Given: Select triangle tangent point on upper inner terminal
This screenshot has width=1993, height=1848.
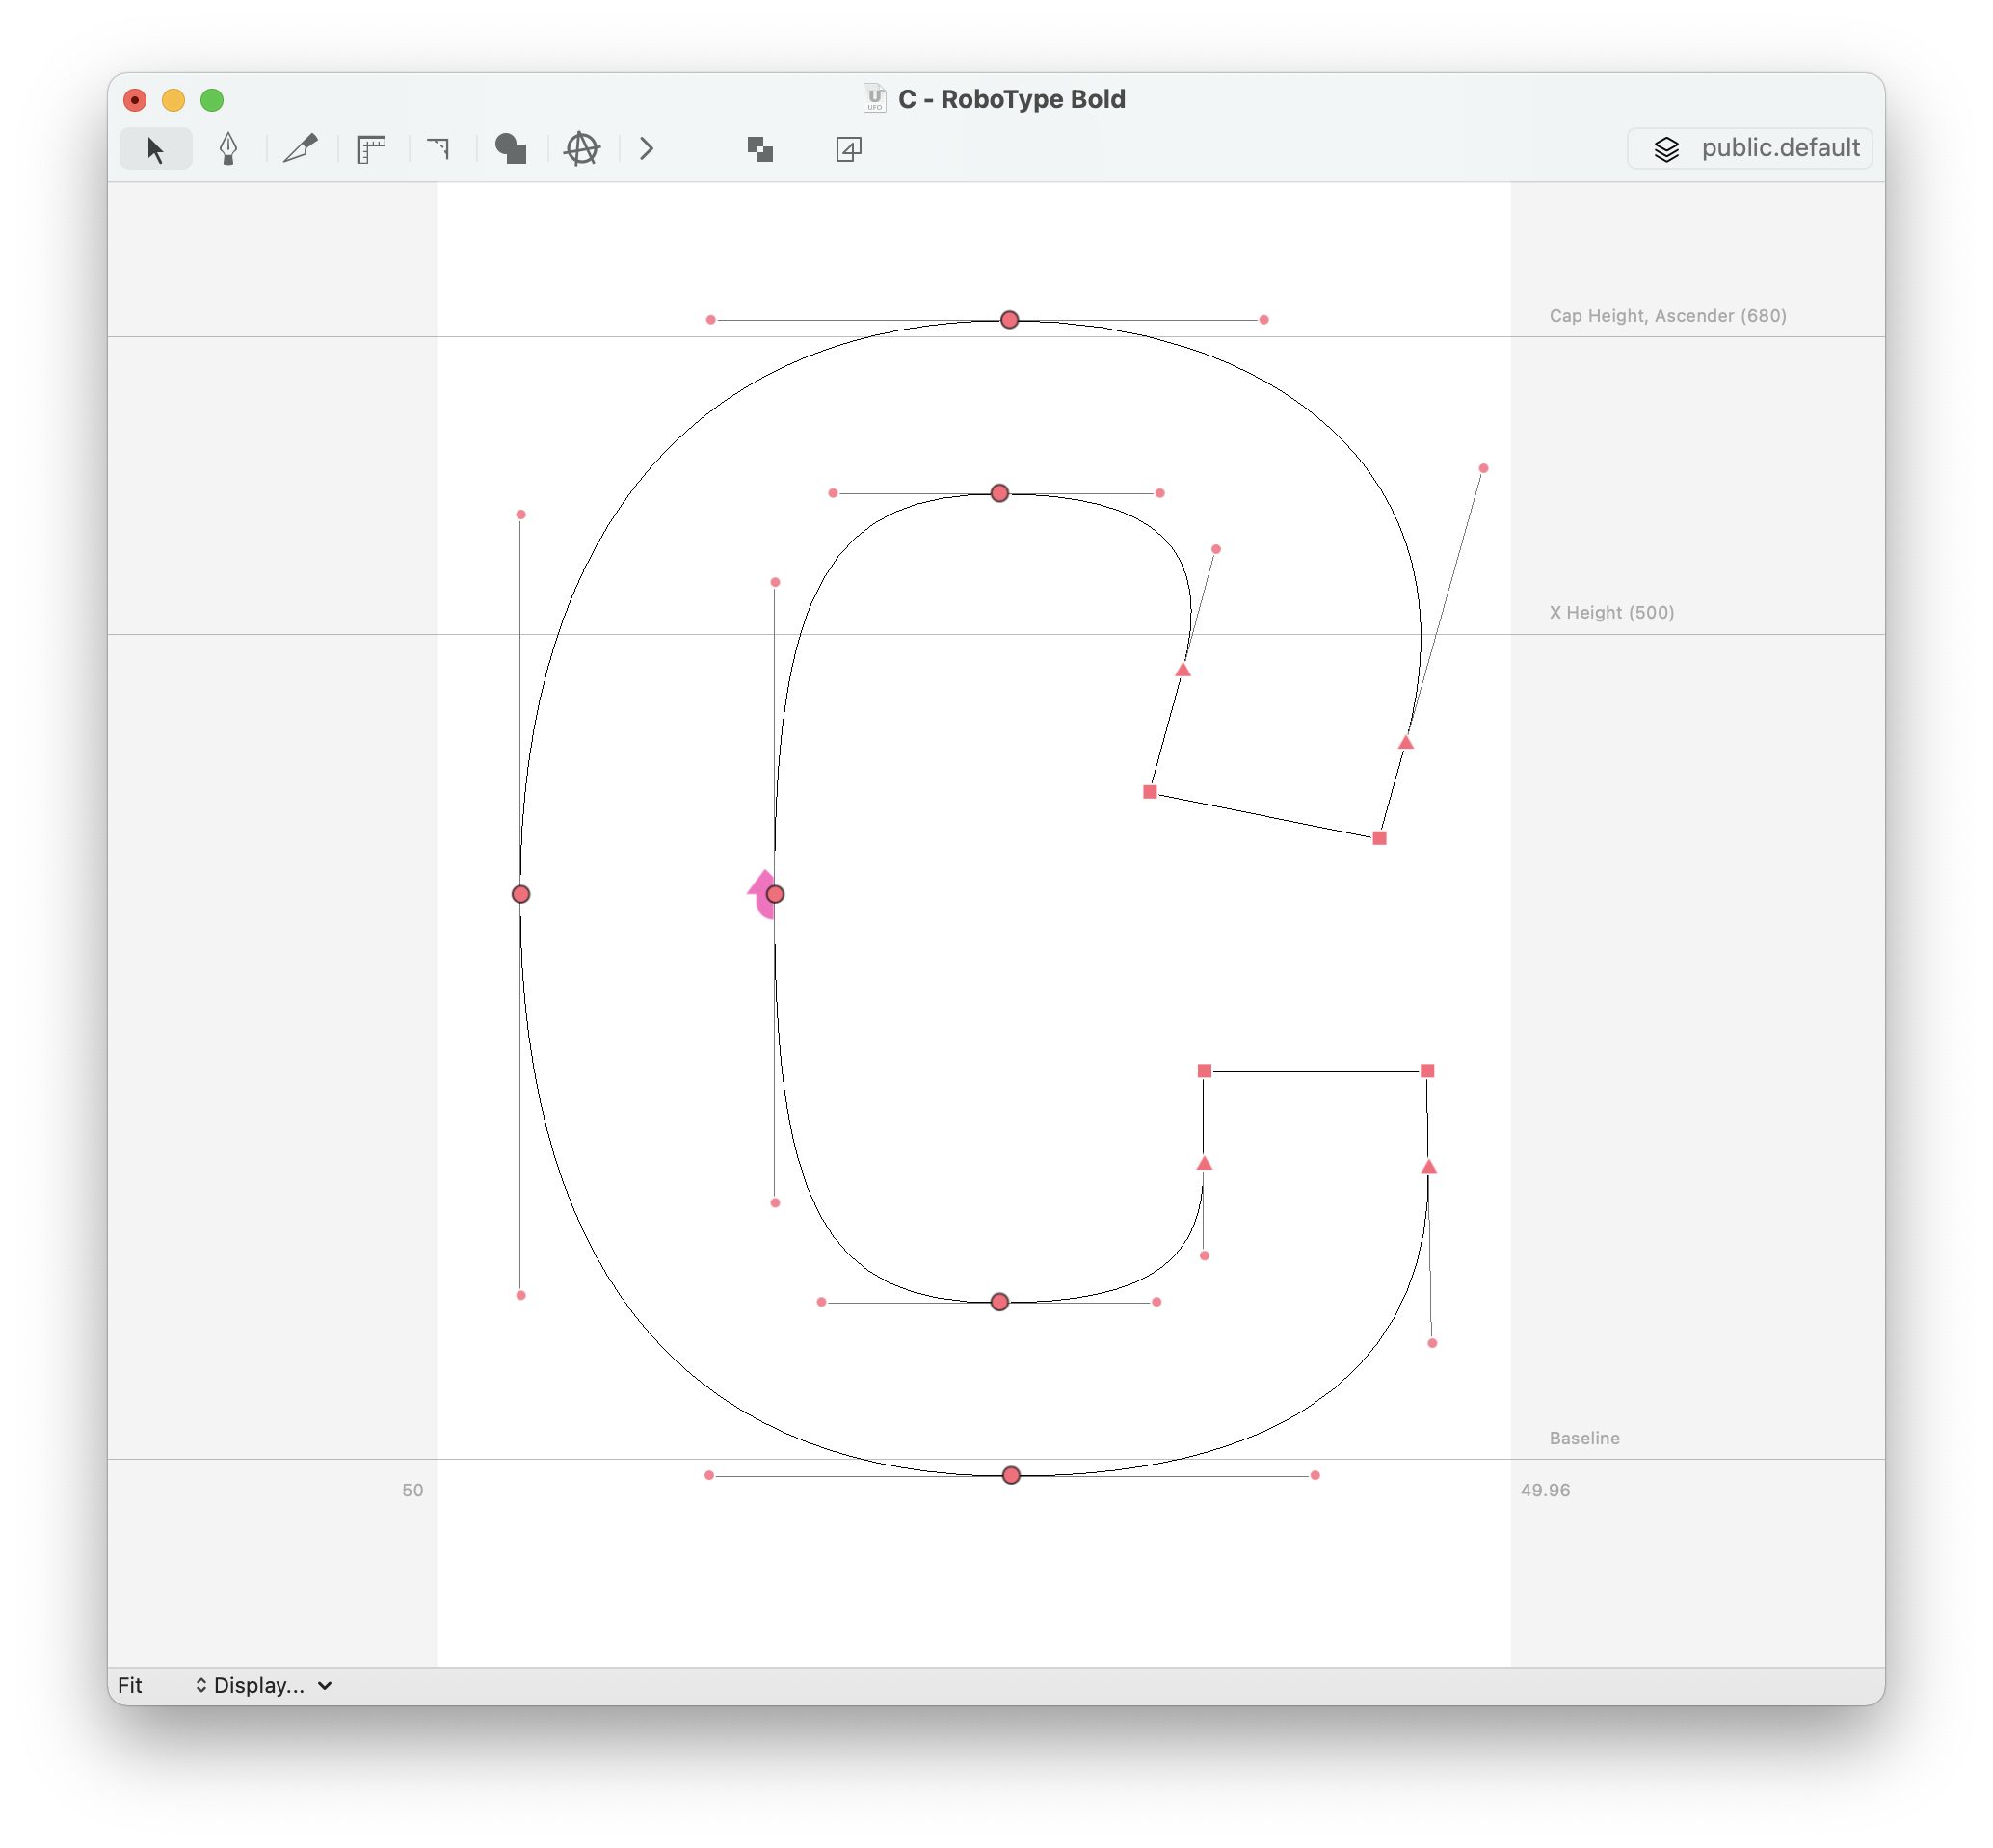Looking at the screenshot, I should pyautogui.click(x=1183, y=670).
